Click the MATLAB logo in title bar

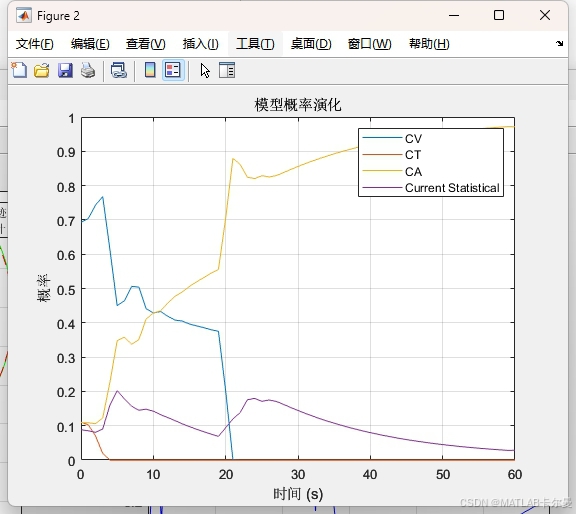[24, 16]
